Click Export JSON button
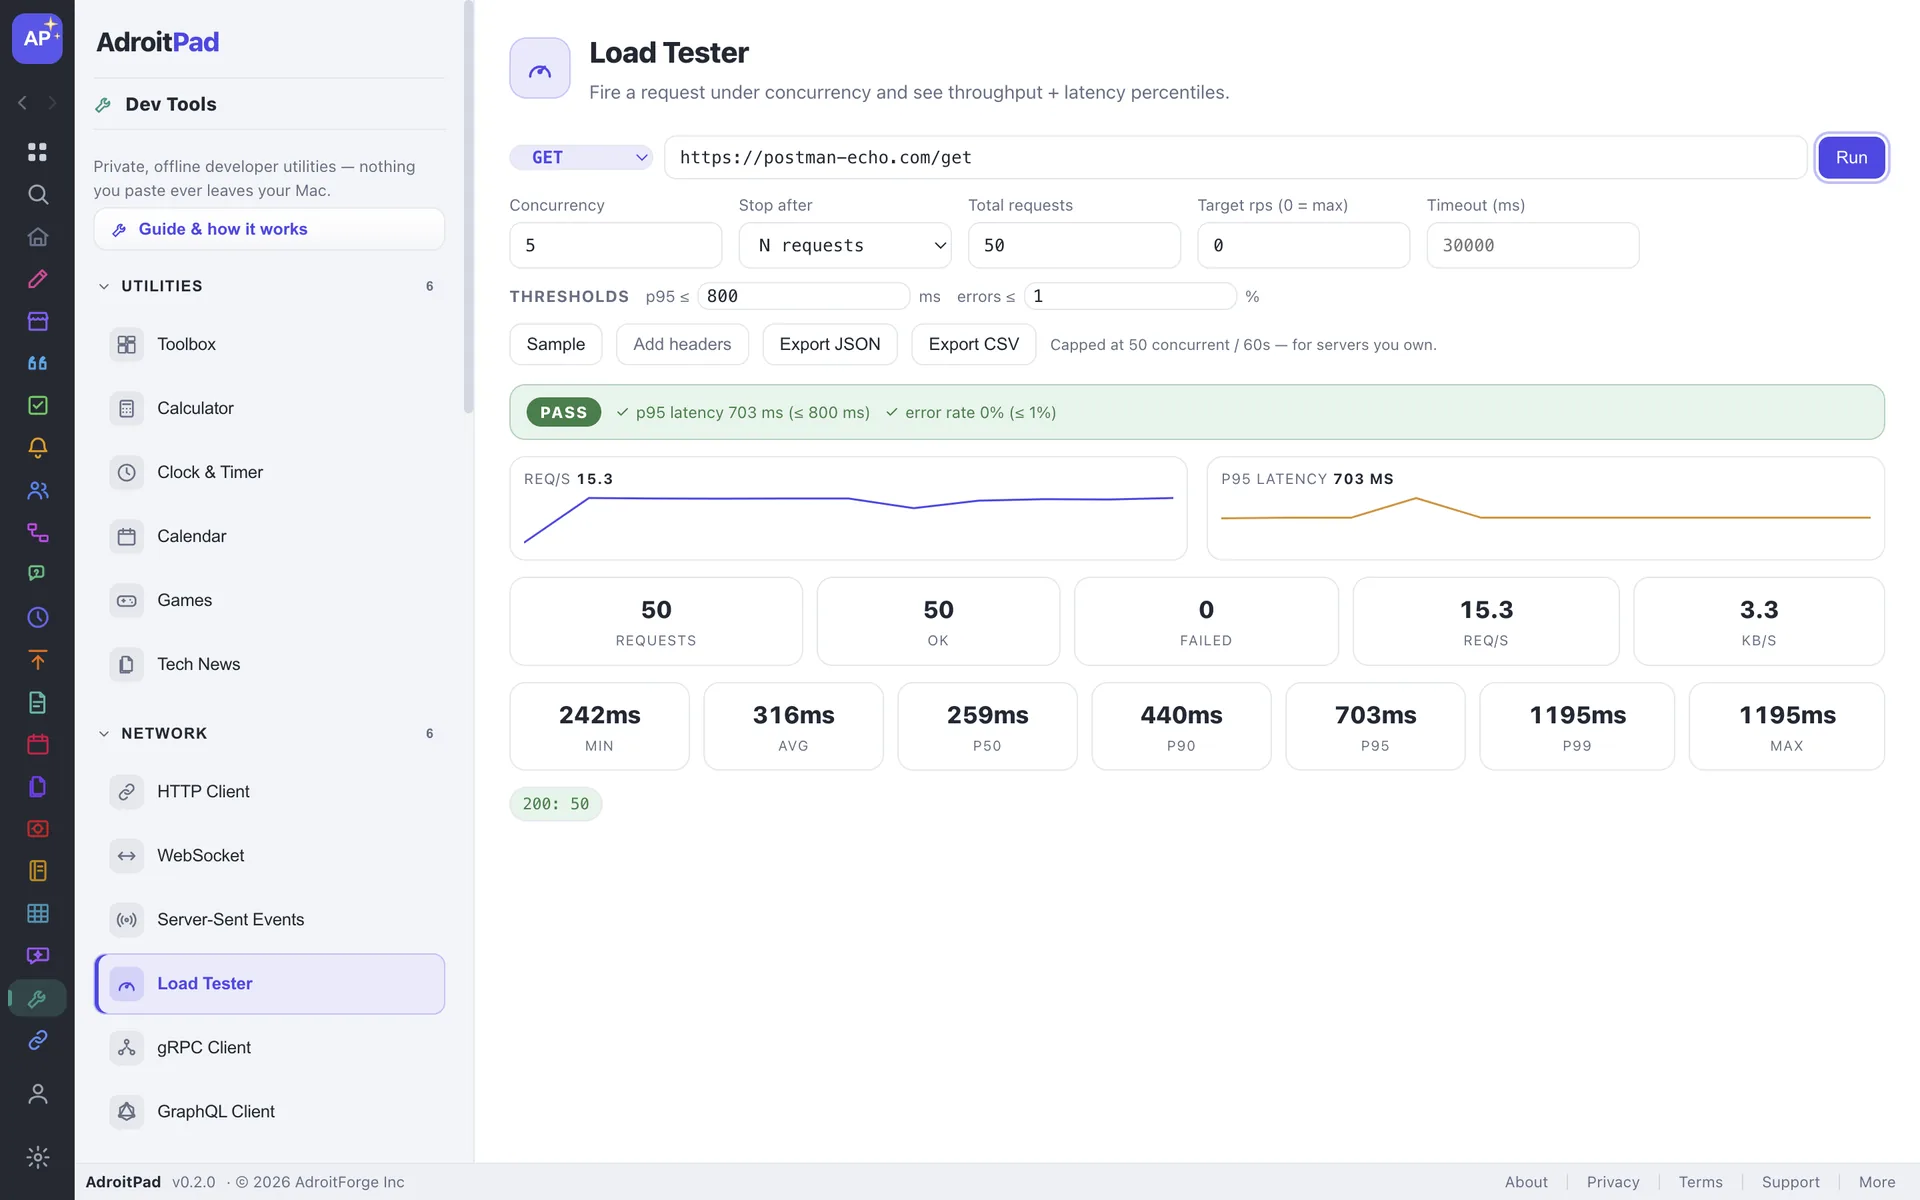The height and width of the screenshot is (1200, 1920). click(830, 344)
